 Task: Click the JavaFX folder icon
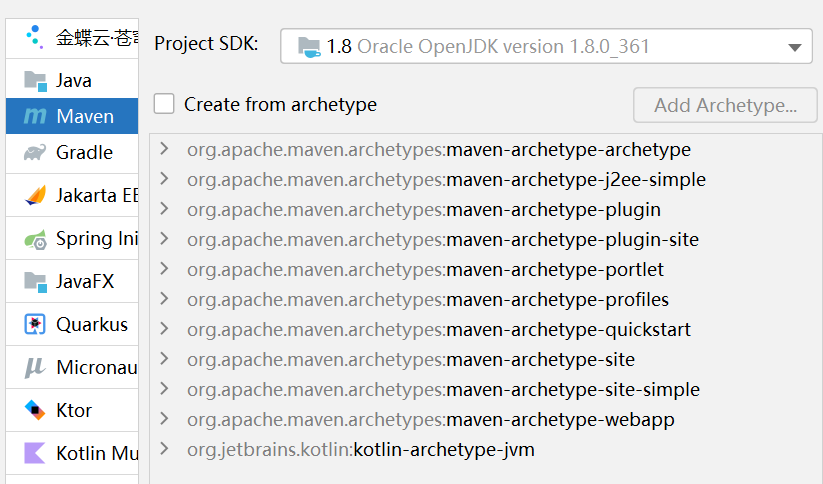(x=35, y=282)
